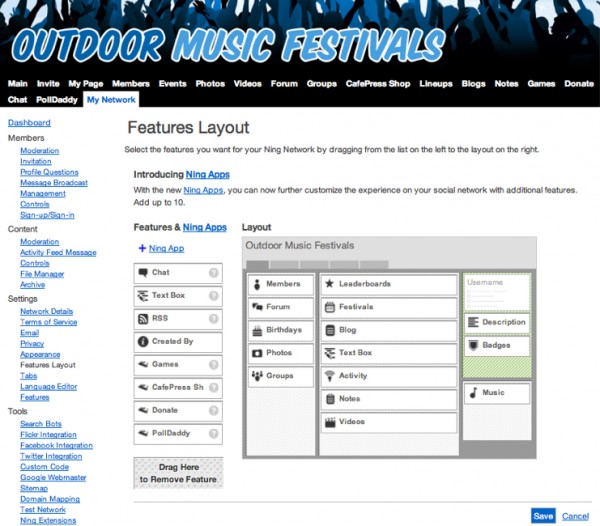The image size is (600, 526).
Task: Go to the Invite tab
Action: [48, 84]
